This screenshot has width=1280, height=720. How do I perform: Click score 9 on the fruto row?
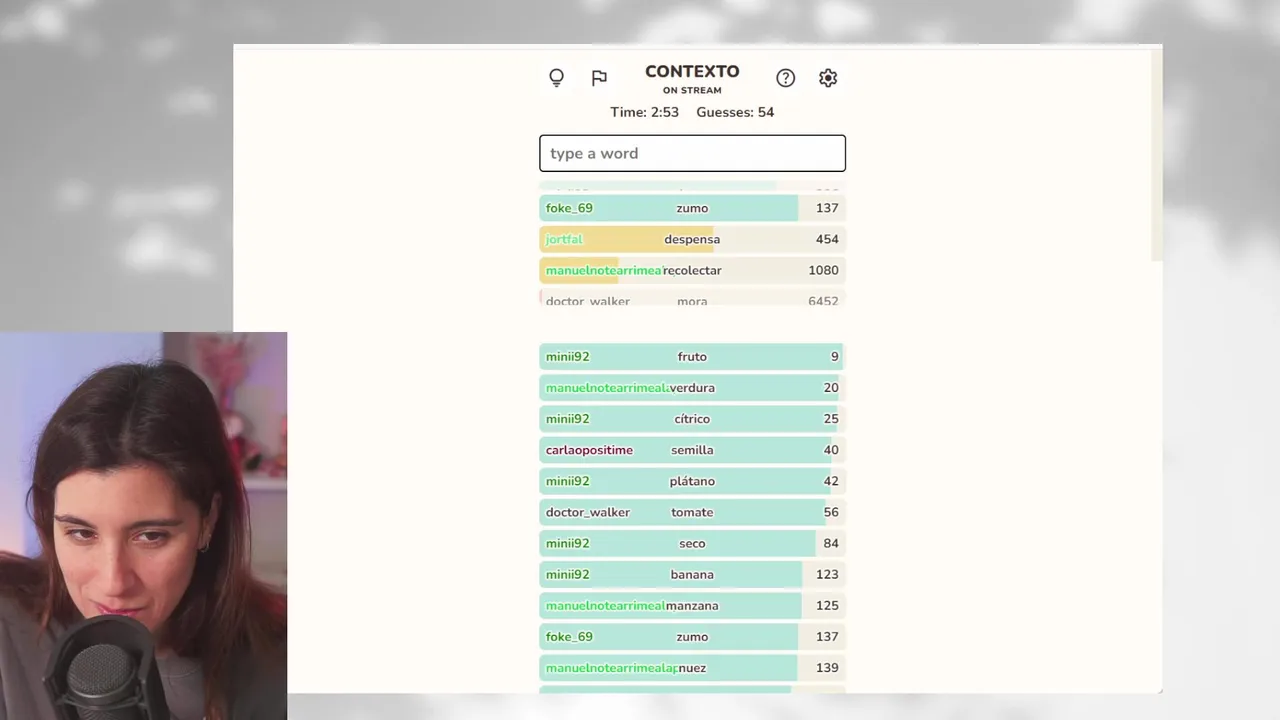tap(834, 357)
